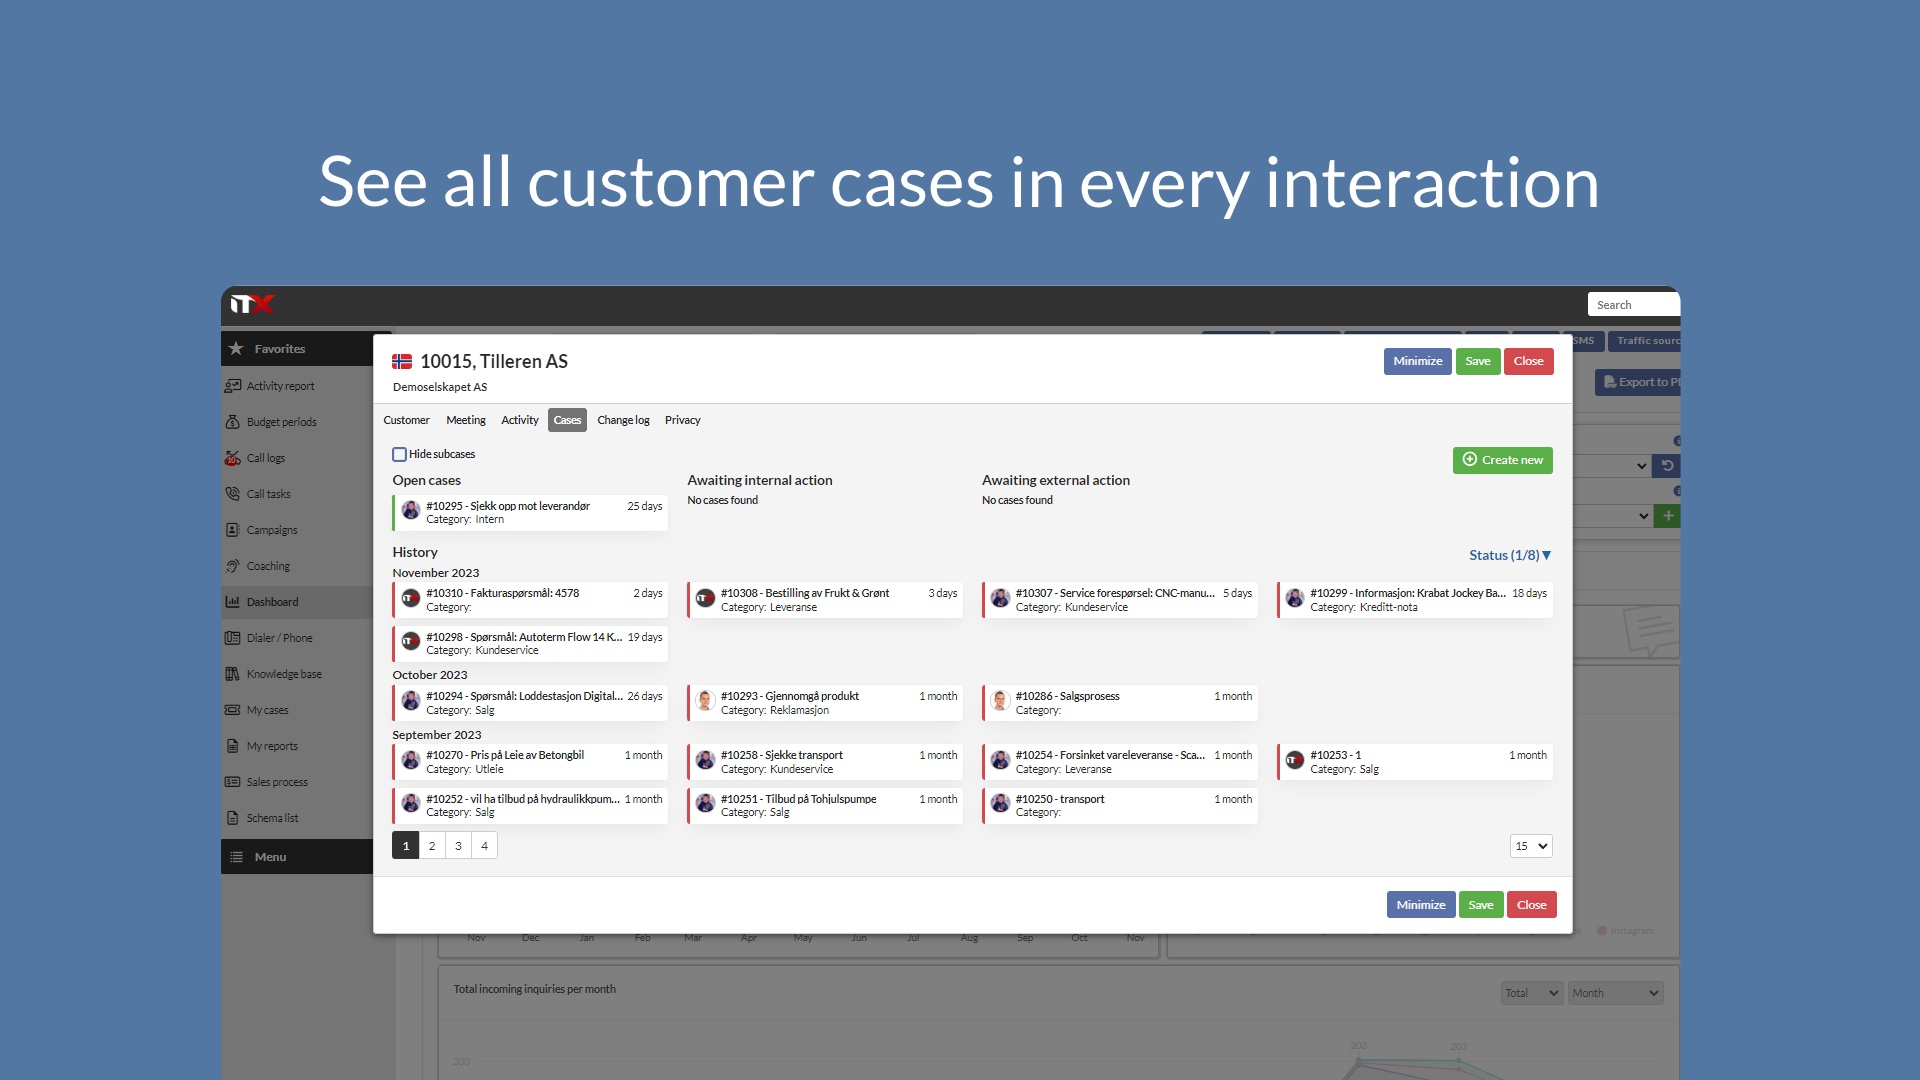Click Create new case button

pyautogui.click(x=1502, y=459)
